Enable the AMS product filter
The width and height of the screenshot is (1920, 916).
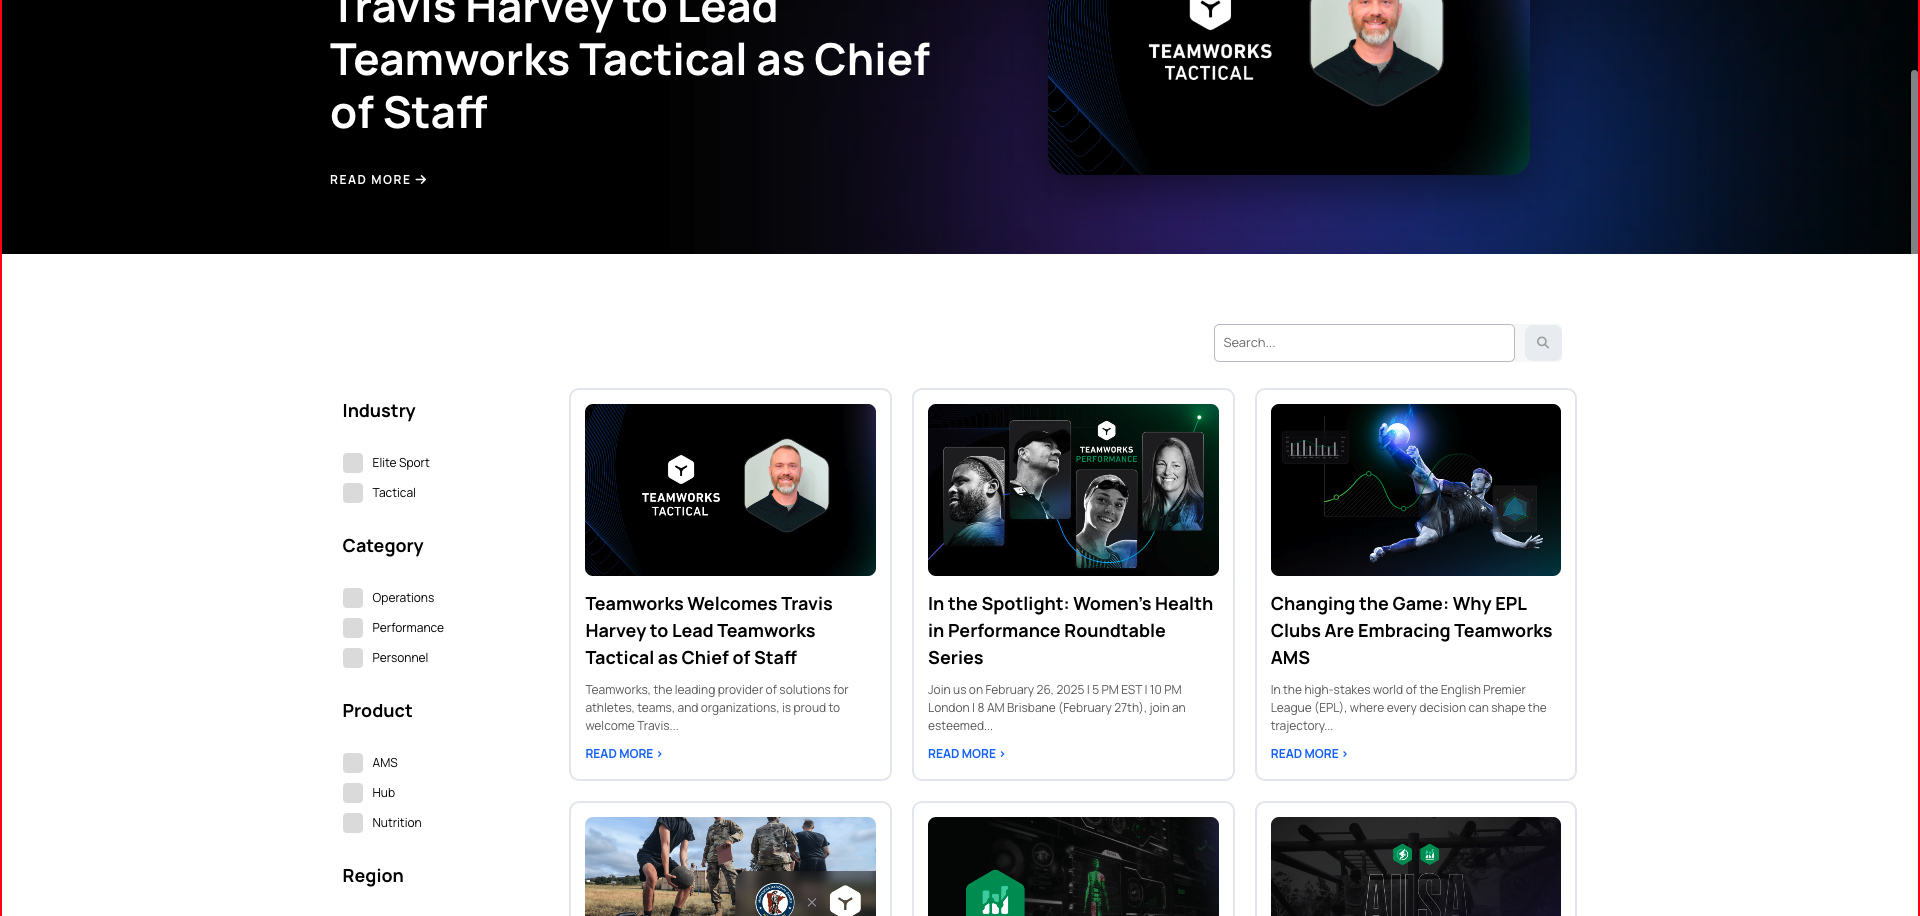tap(353, 763)
